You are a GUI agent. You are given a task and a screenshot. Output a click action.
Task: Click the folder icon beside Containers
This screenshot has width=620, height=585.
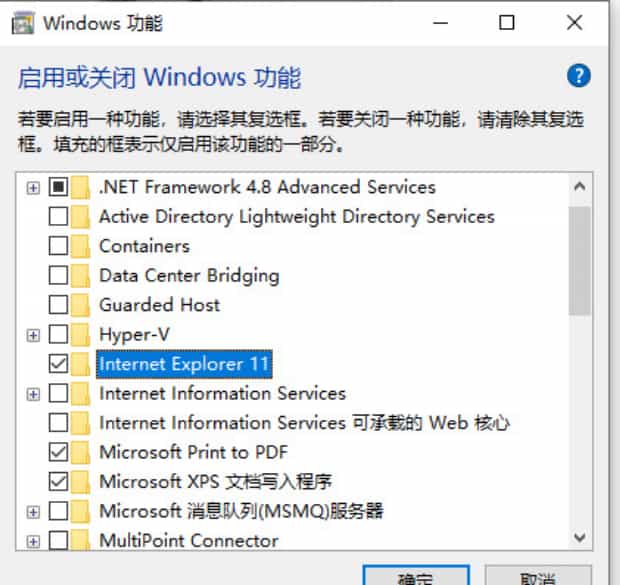82,246
